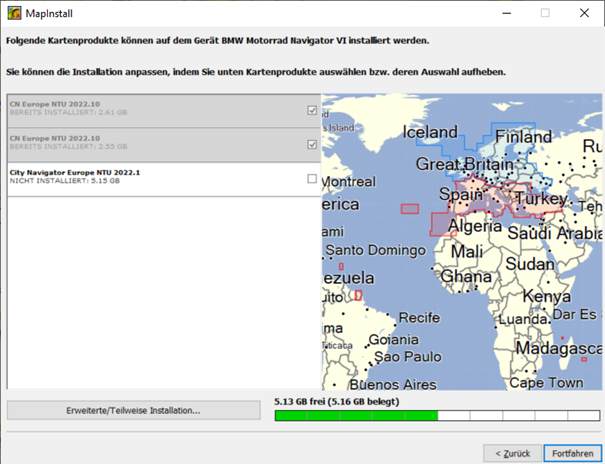Click Spain on the map
This screenshot has height=464, width=605.
(x=461, y=196)
